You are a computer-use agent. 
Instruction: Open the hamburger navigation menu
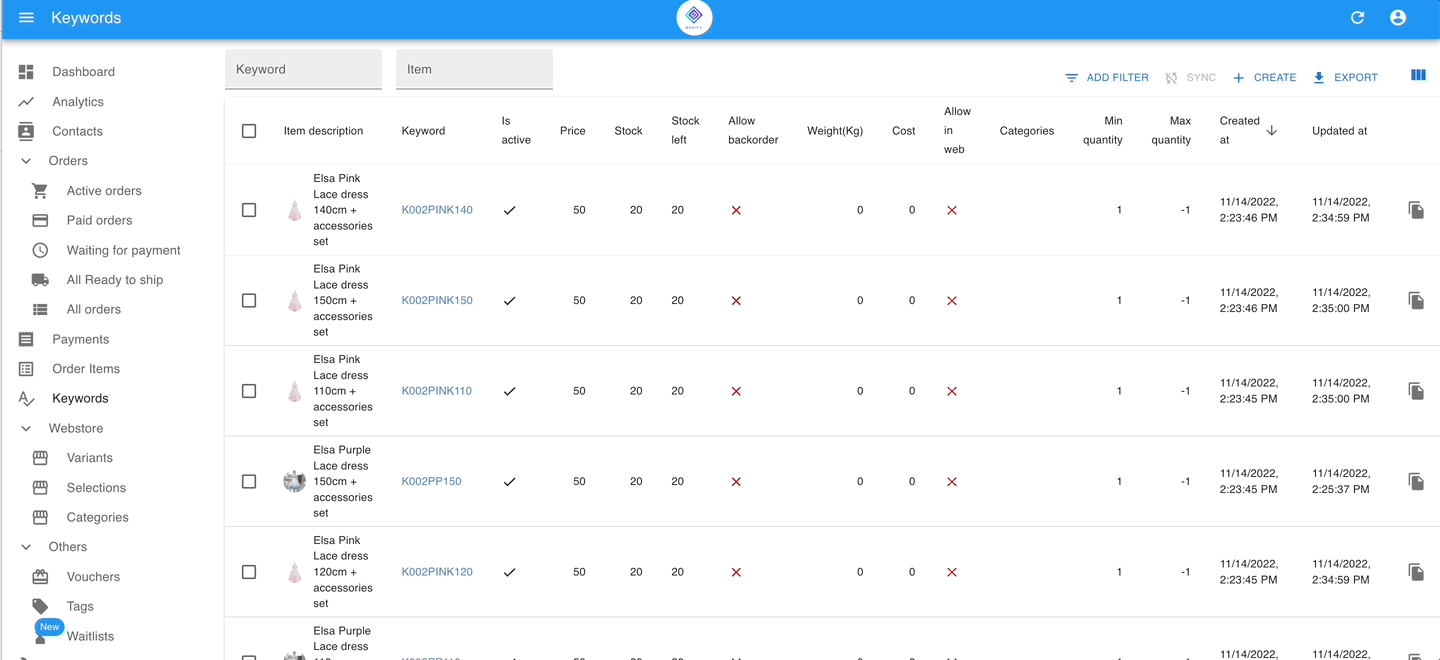click(x=26, y=17)
